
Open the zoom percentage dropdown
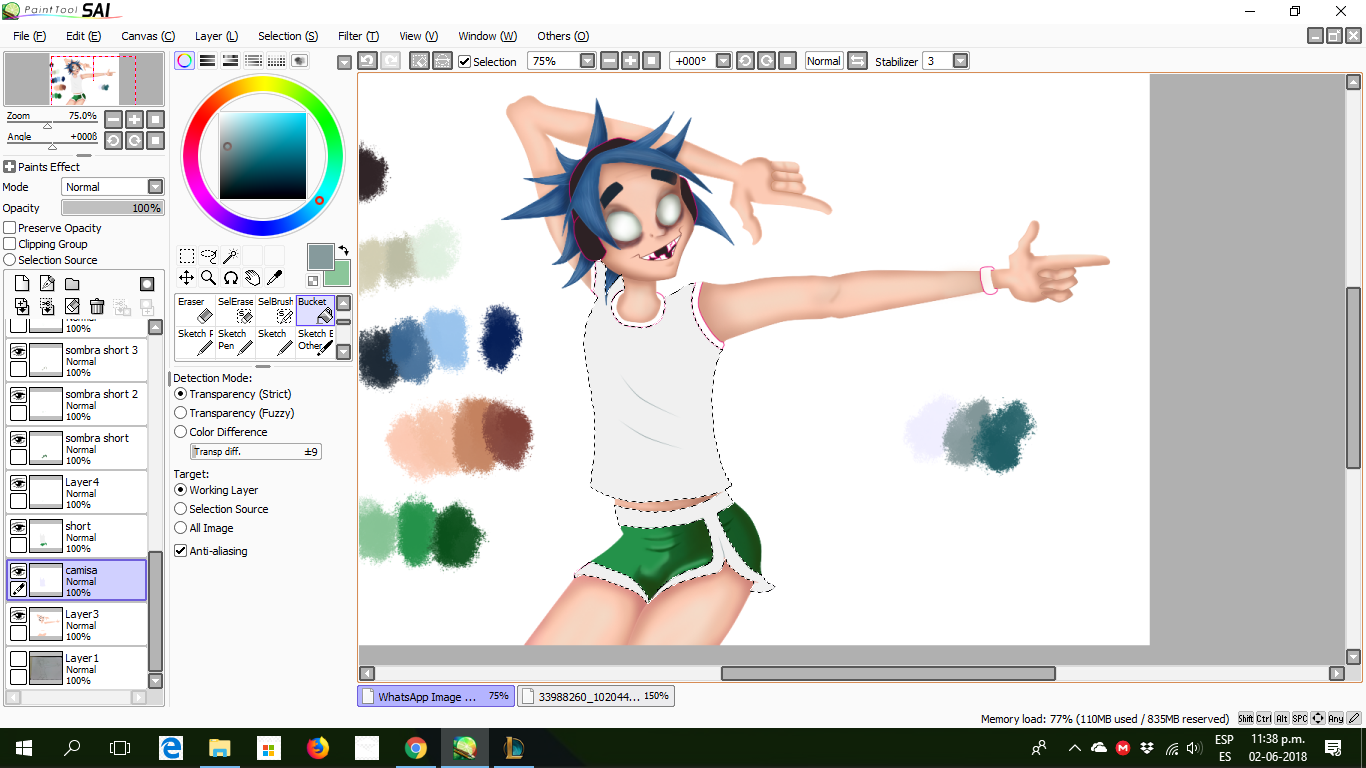[x=587, y=61]
